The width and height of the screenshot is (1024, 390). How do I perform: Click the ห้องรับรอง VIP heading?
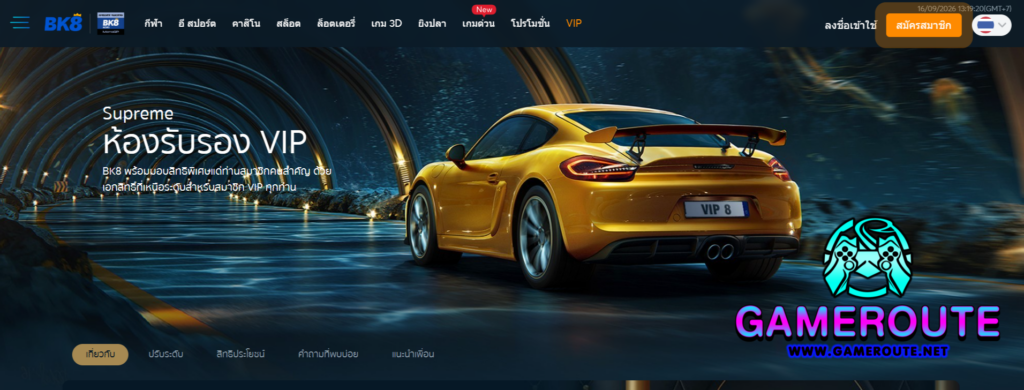click(x=204, y=142)
